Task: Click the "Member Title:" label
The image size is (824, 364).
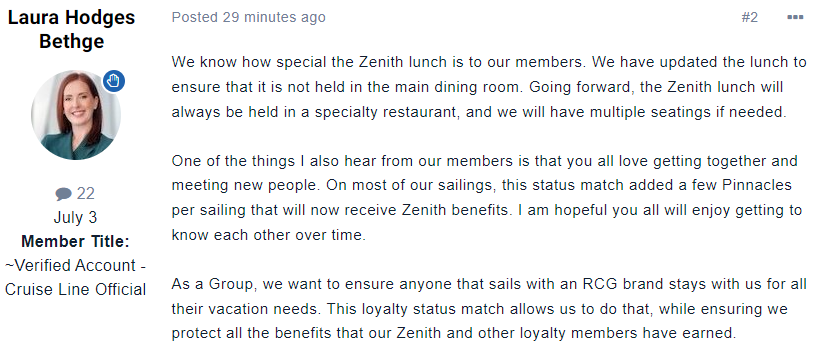Action: click(75, 242)
